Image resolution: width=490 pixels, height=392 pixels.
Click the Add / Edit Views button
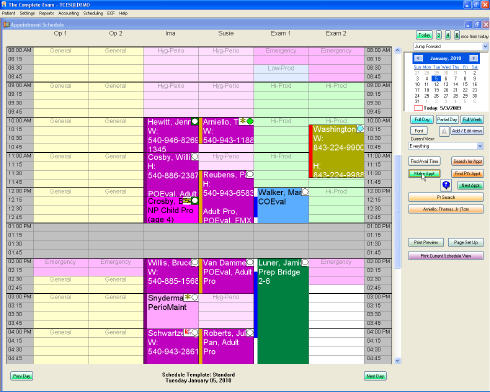[467, 131]
